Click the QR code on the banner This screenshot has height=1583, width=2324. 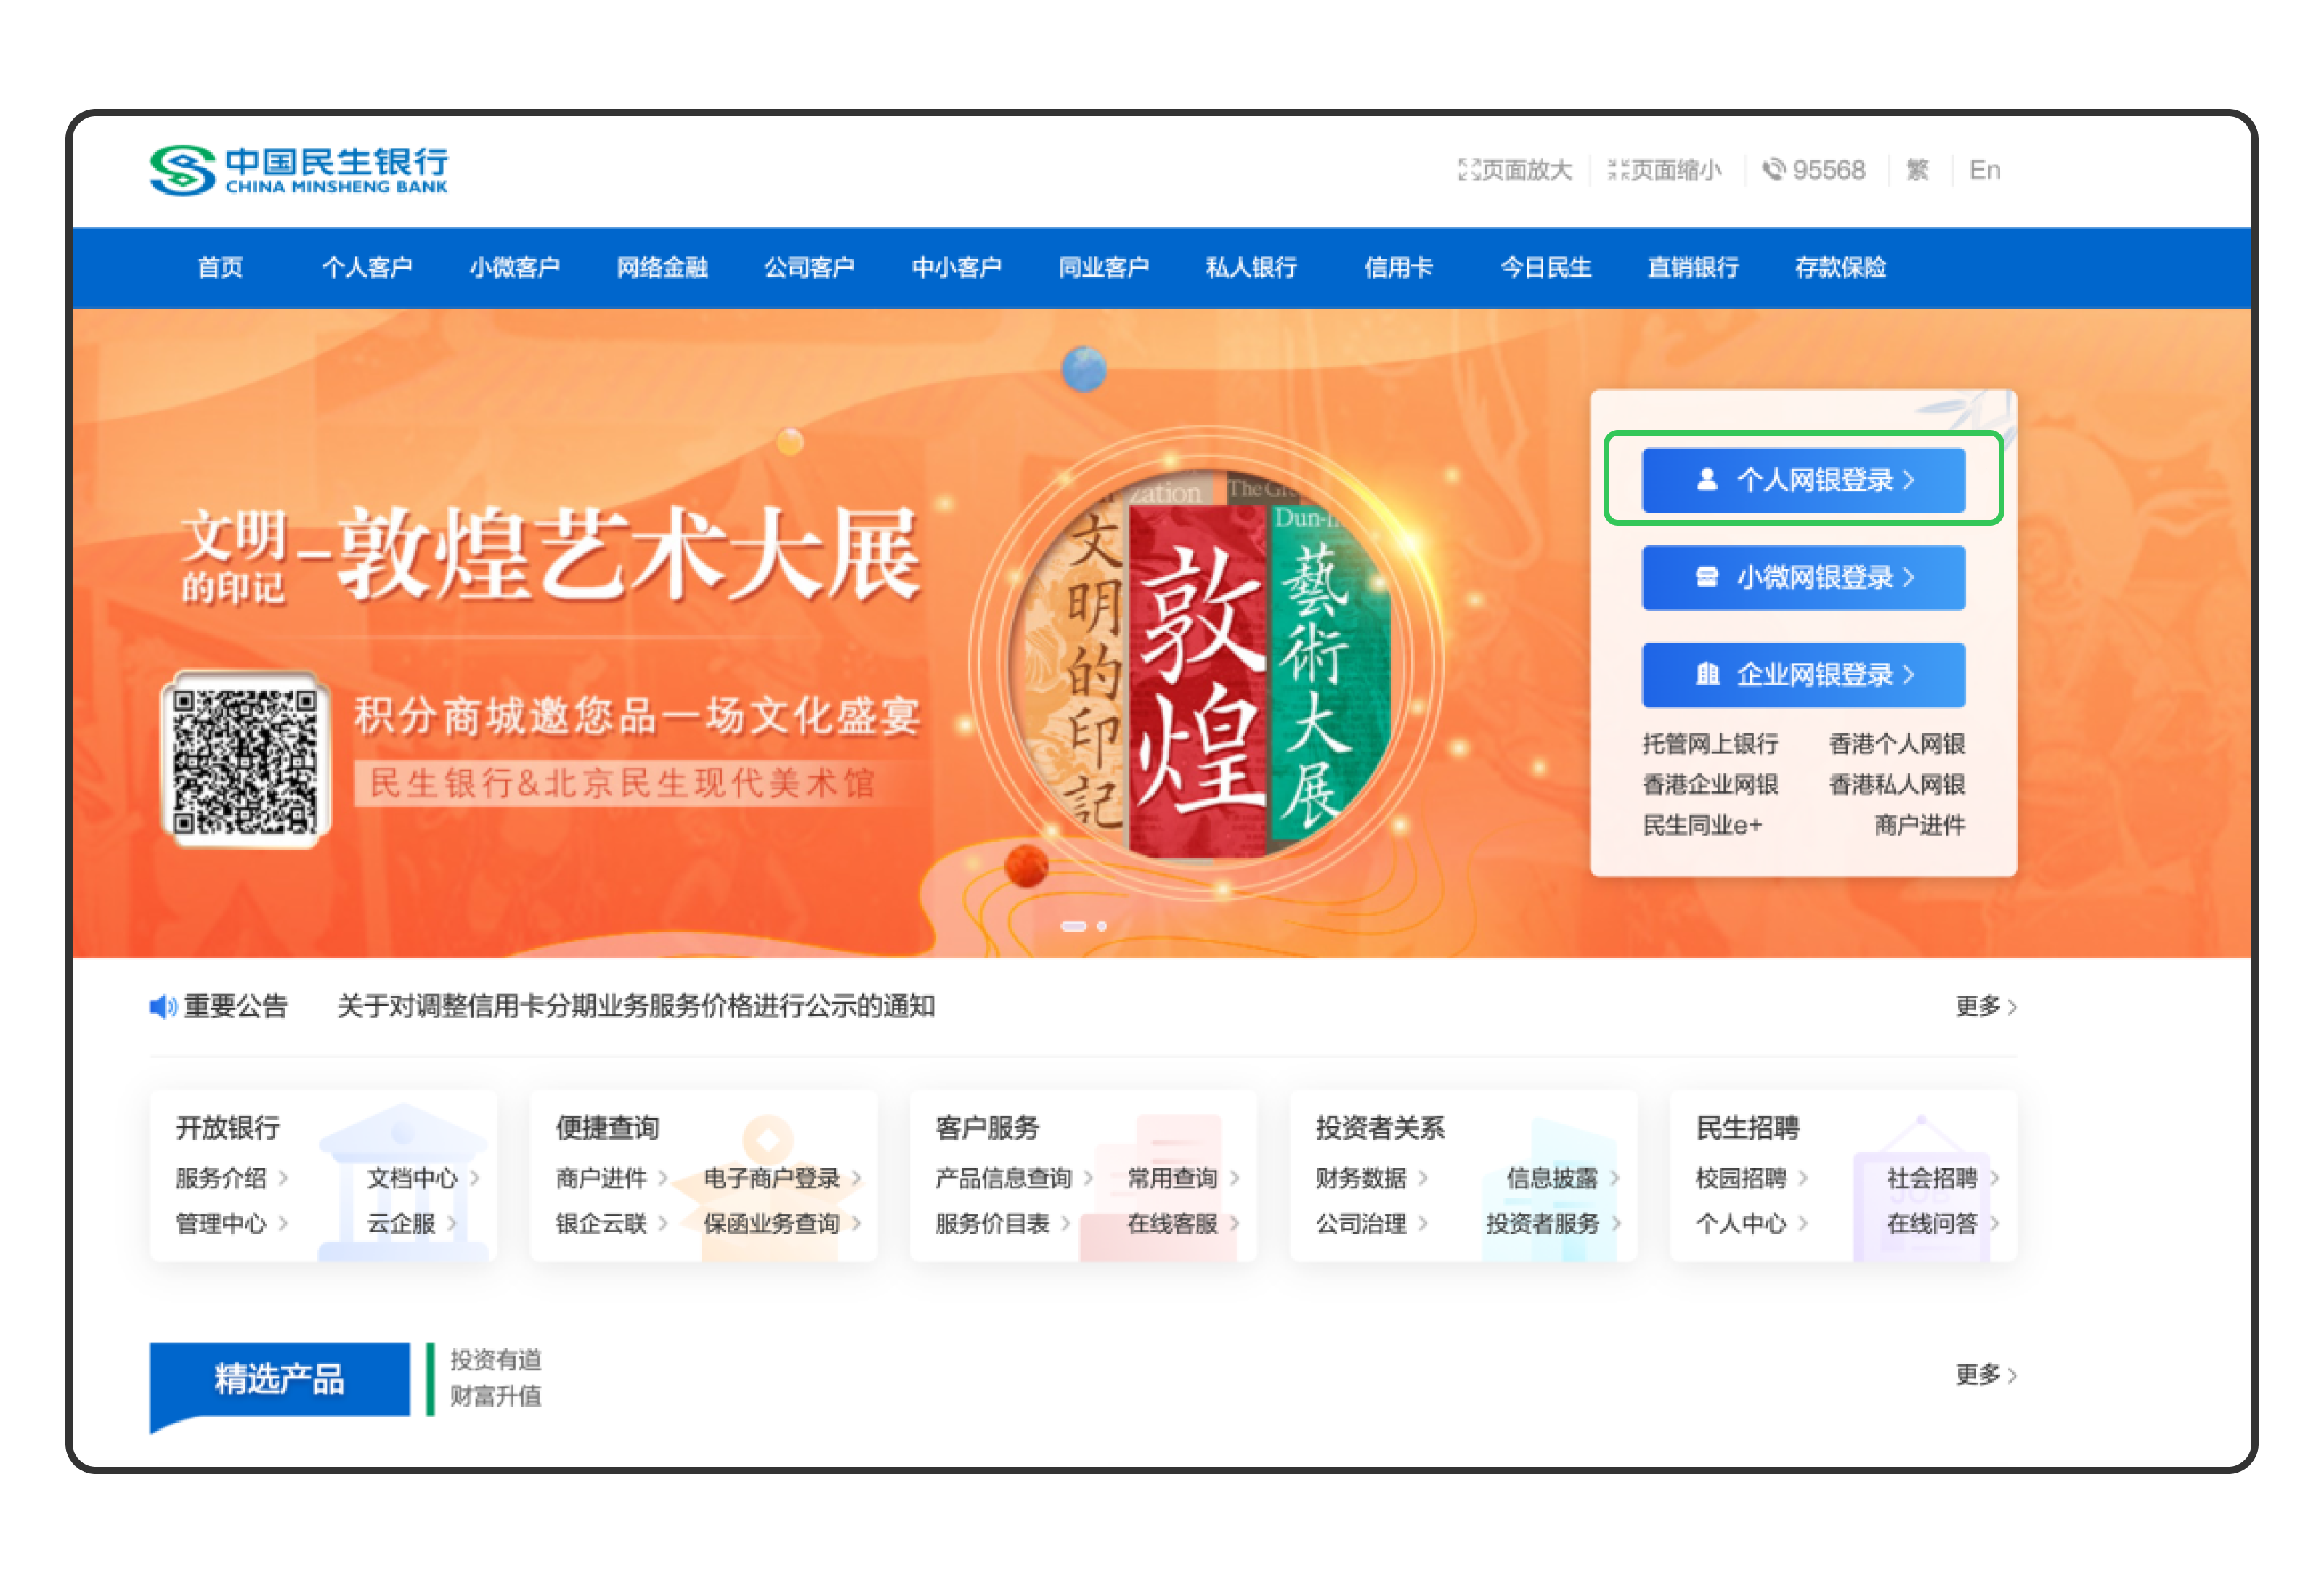click(245, 760)
